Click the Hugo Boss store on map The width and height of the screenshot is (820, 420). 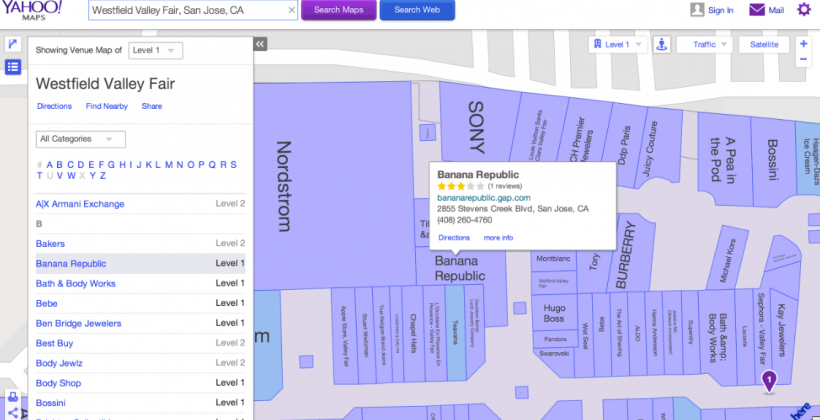coord(554,313)
